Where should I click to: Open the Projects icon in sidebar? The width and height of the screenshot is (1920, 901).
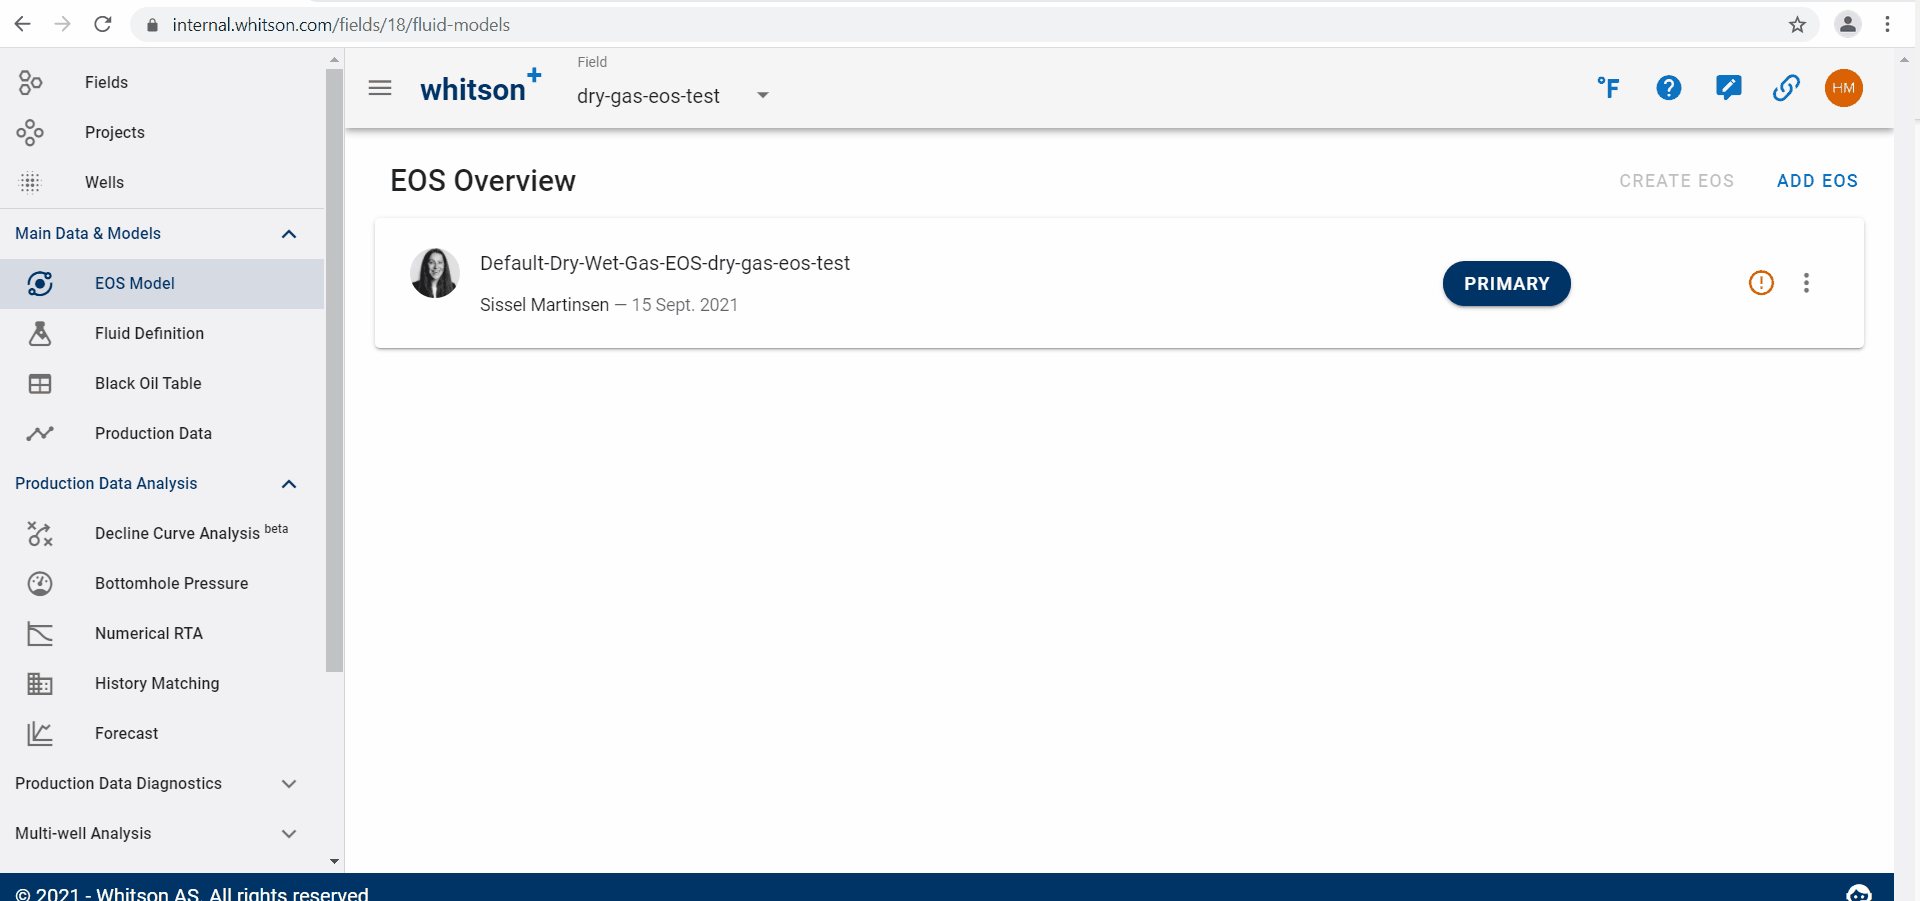click(30, 132)
